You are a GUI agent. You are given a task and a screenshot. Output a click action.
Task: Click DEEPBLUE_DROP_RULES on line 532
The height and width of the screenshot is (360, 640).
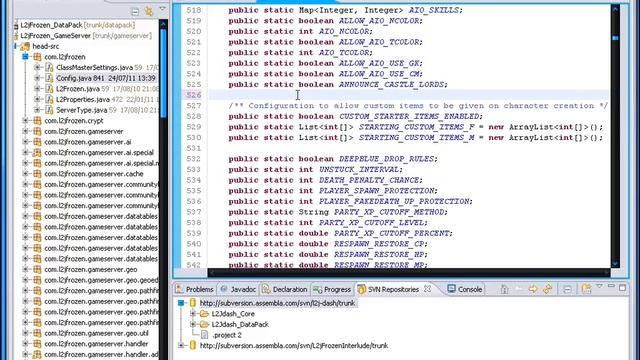click(x=386, y=159)
